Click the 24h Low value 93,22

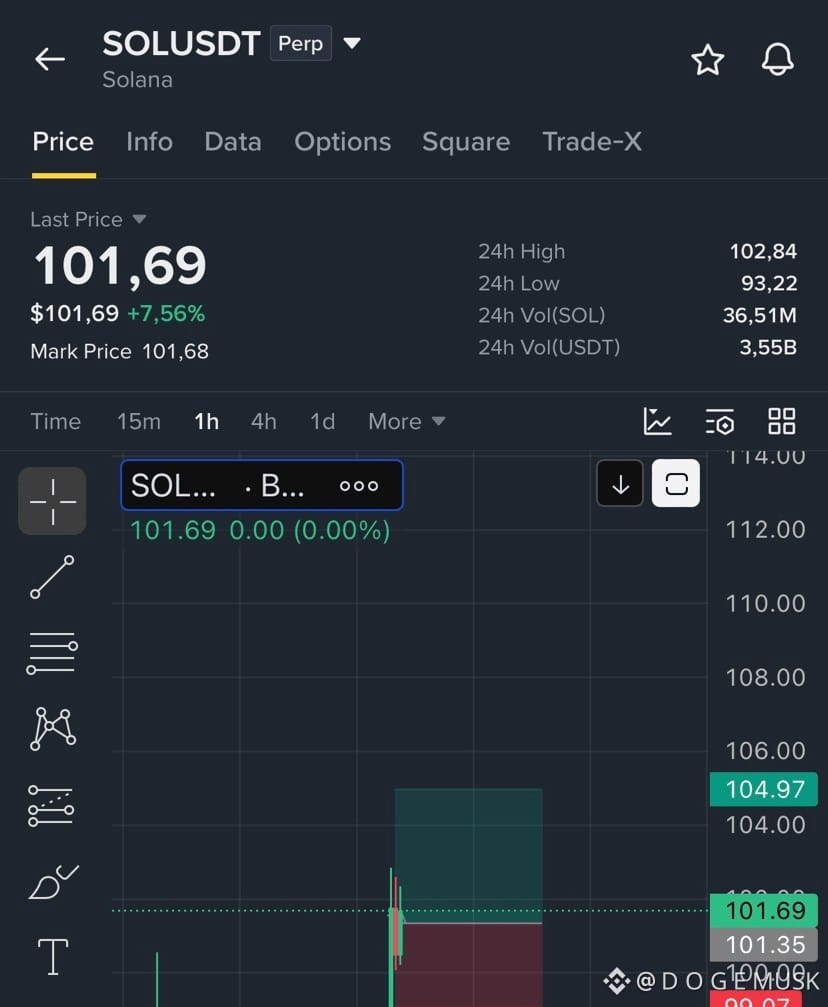point(769,283)
